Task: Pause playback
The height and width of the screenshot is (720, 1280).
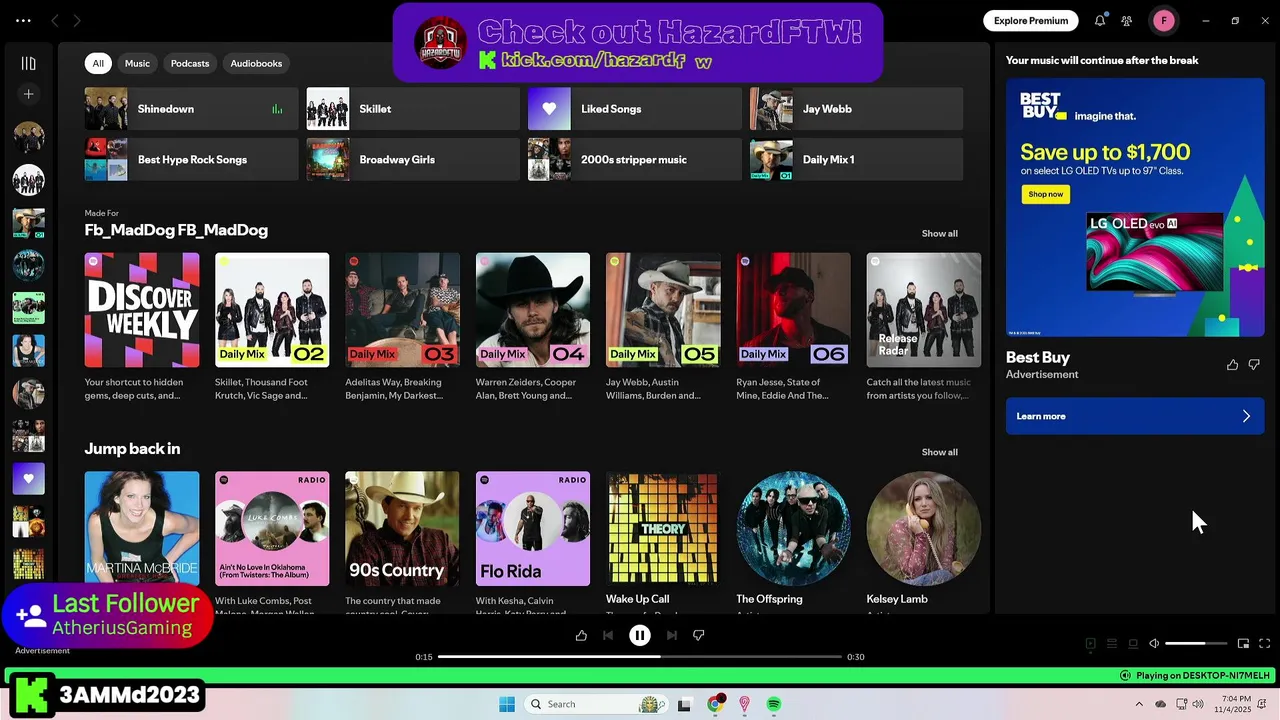Action: tap(640, 635)
